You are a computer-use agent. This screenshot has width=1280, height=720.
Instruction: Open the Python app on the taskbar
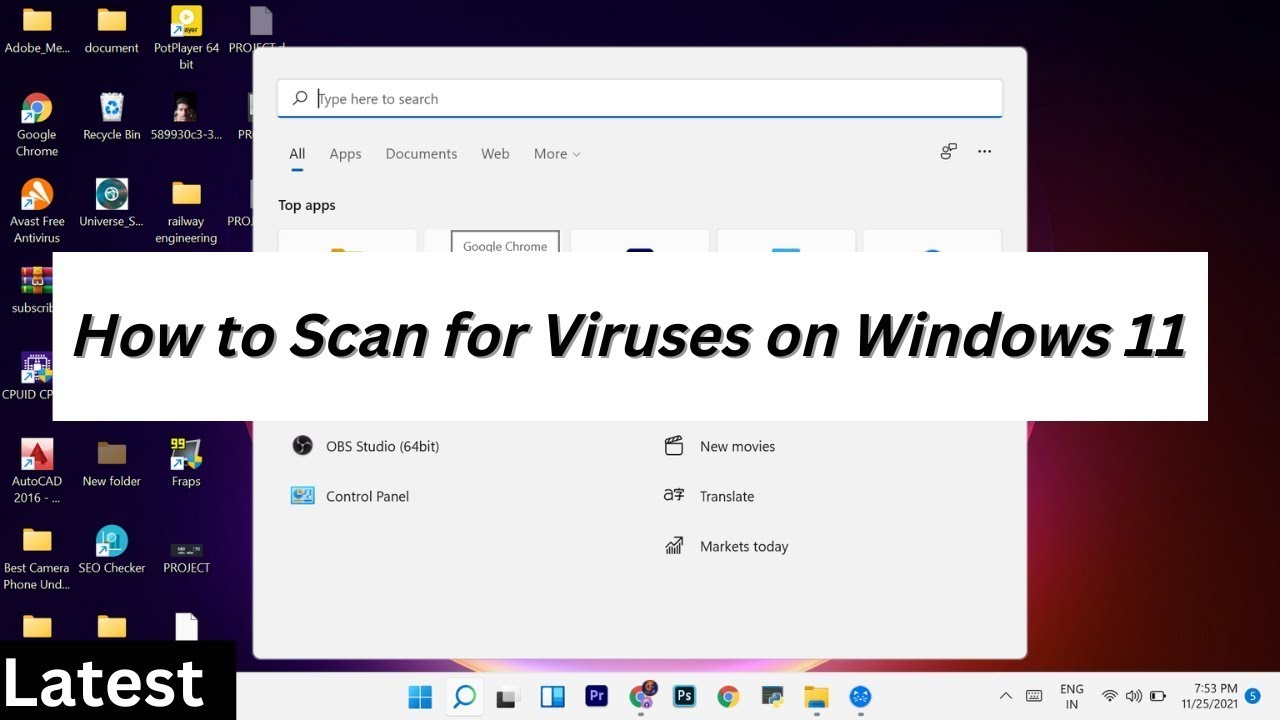tap(772, 696)
